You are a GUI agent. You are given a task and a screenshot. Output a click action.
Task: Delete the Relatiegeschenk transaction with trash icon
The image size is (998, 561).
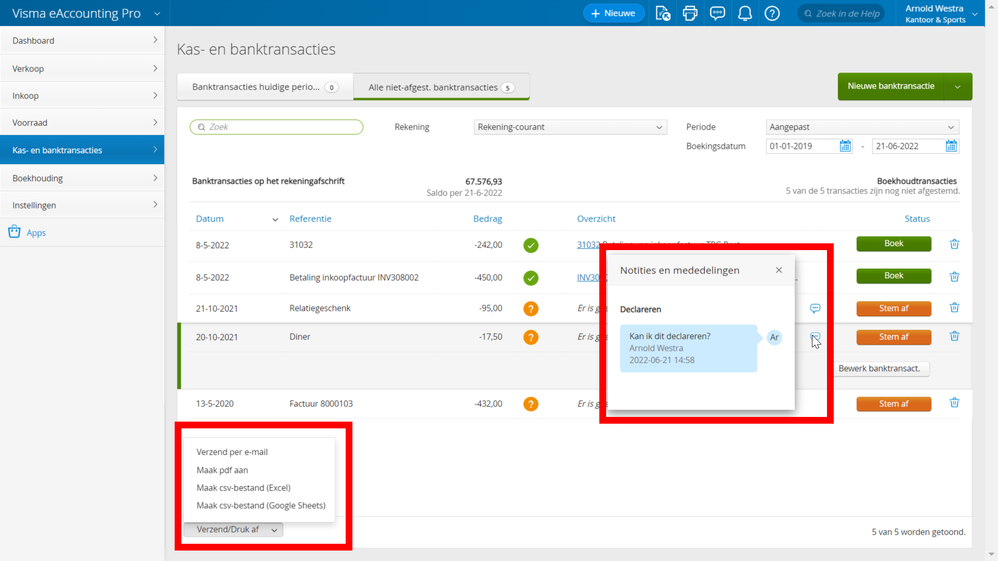click(954, 308)
